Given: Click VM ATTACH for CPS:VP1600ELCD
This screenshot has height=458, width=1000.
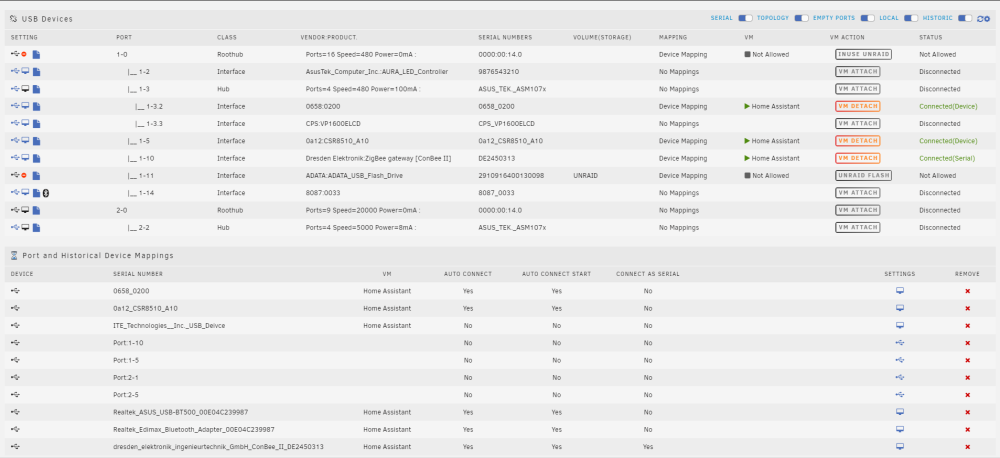Looking at the screenshot, I should 858,123.
